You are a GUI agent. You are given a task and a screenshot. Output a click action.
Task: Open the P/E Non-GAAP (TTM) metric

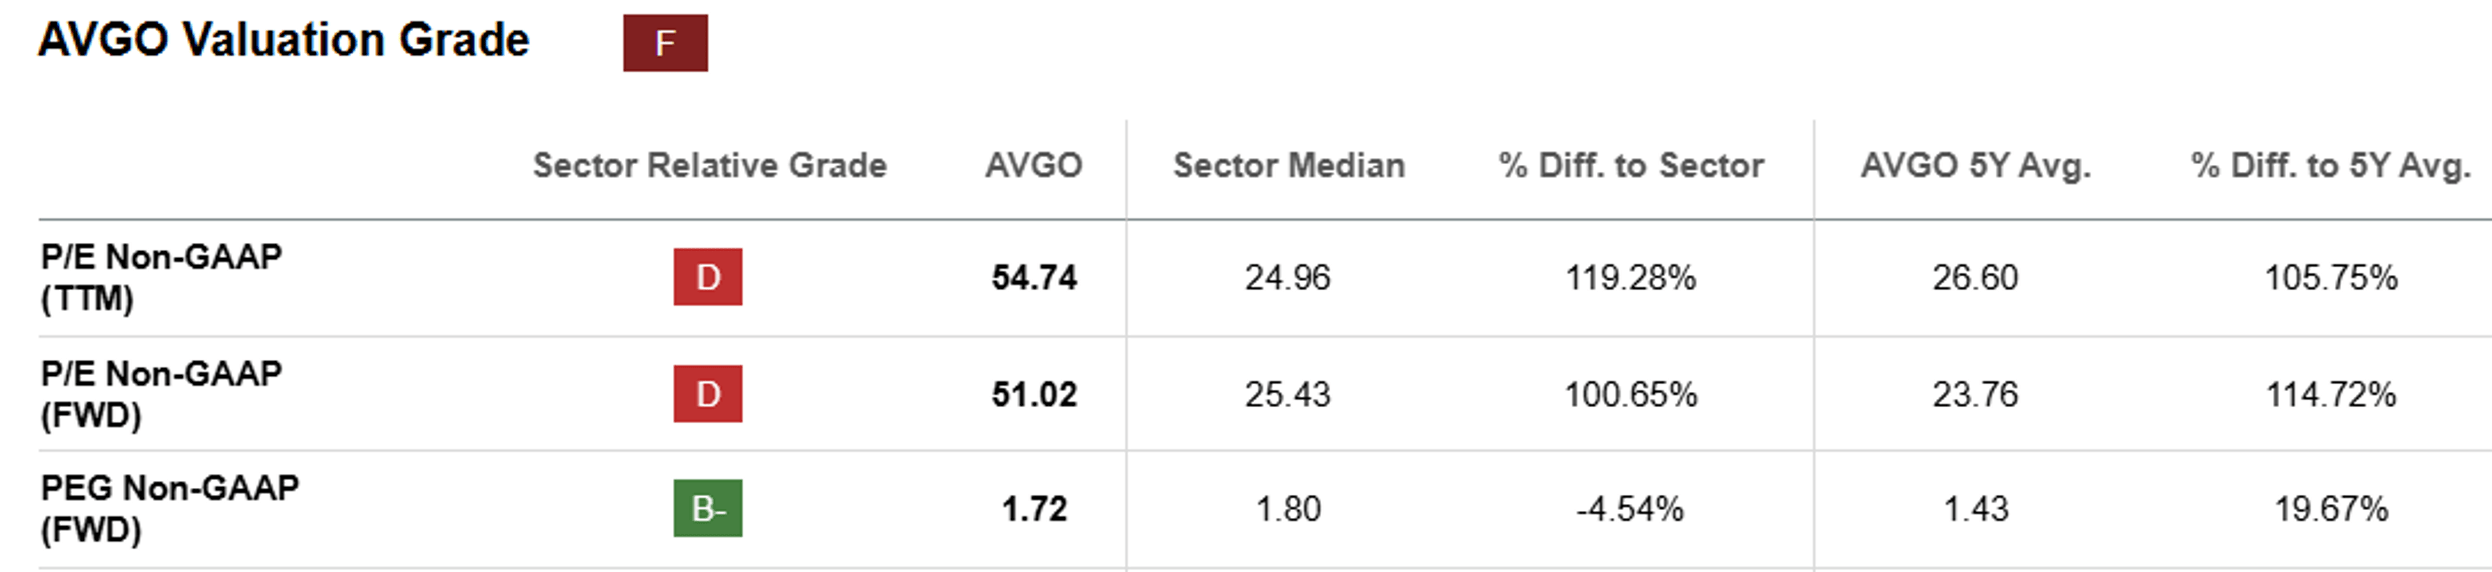pos(161,277)
